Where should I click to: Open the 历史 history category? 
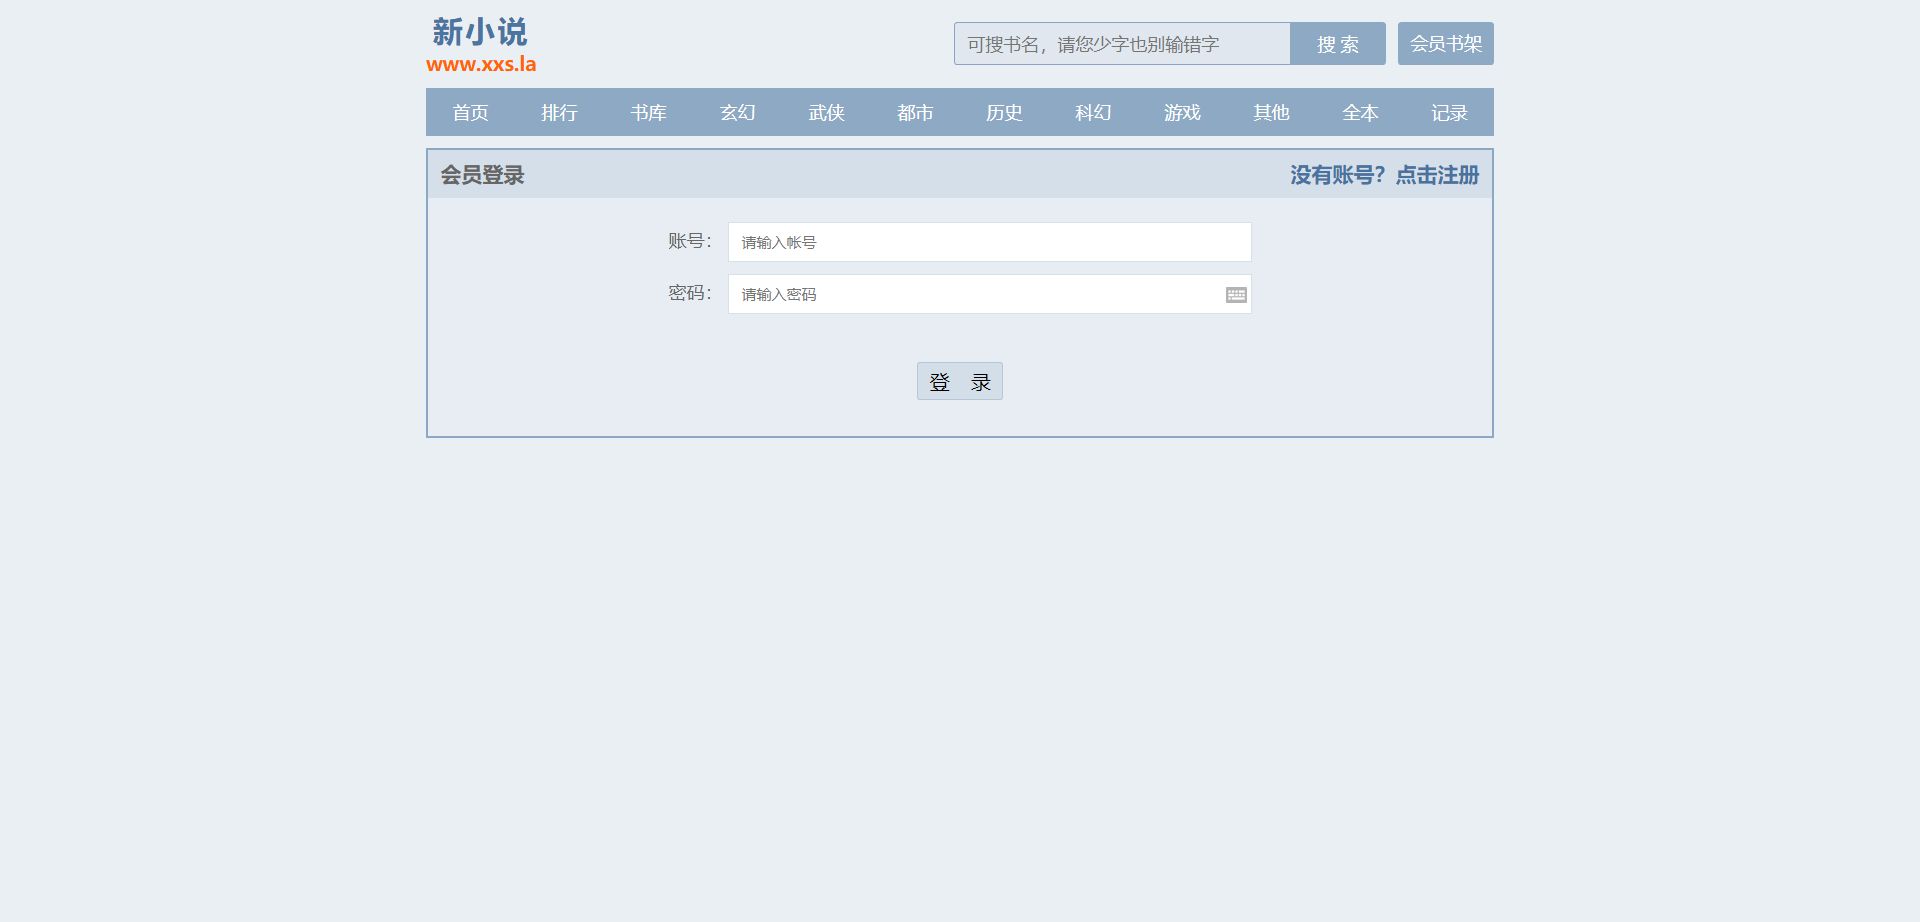coord(1004,113)
